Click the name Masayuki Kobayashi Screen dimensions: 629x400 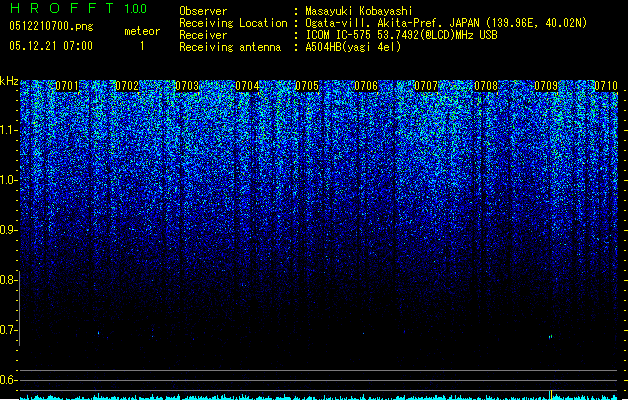click(359, 11)
